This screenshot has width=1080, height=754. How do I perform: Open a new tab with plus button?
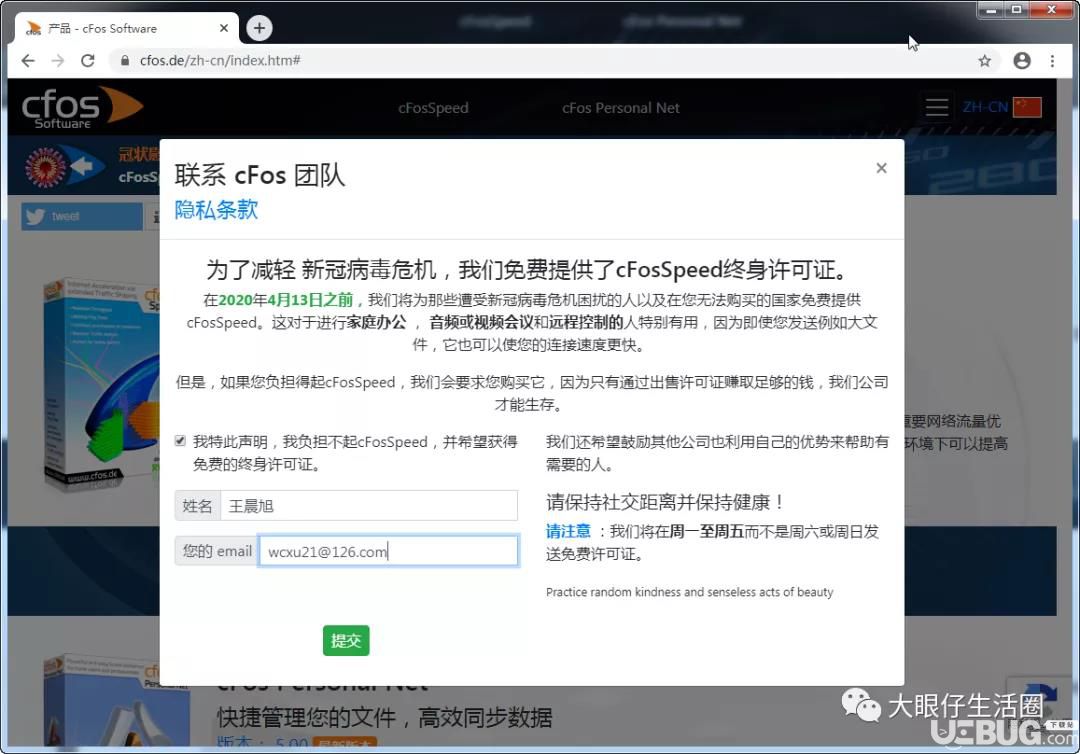259,28
